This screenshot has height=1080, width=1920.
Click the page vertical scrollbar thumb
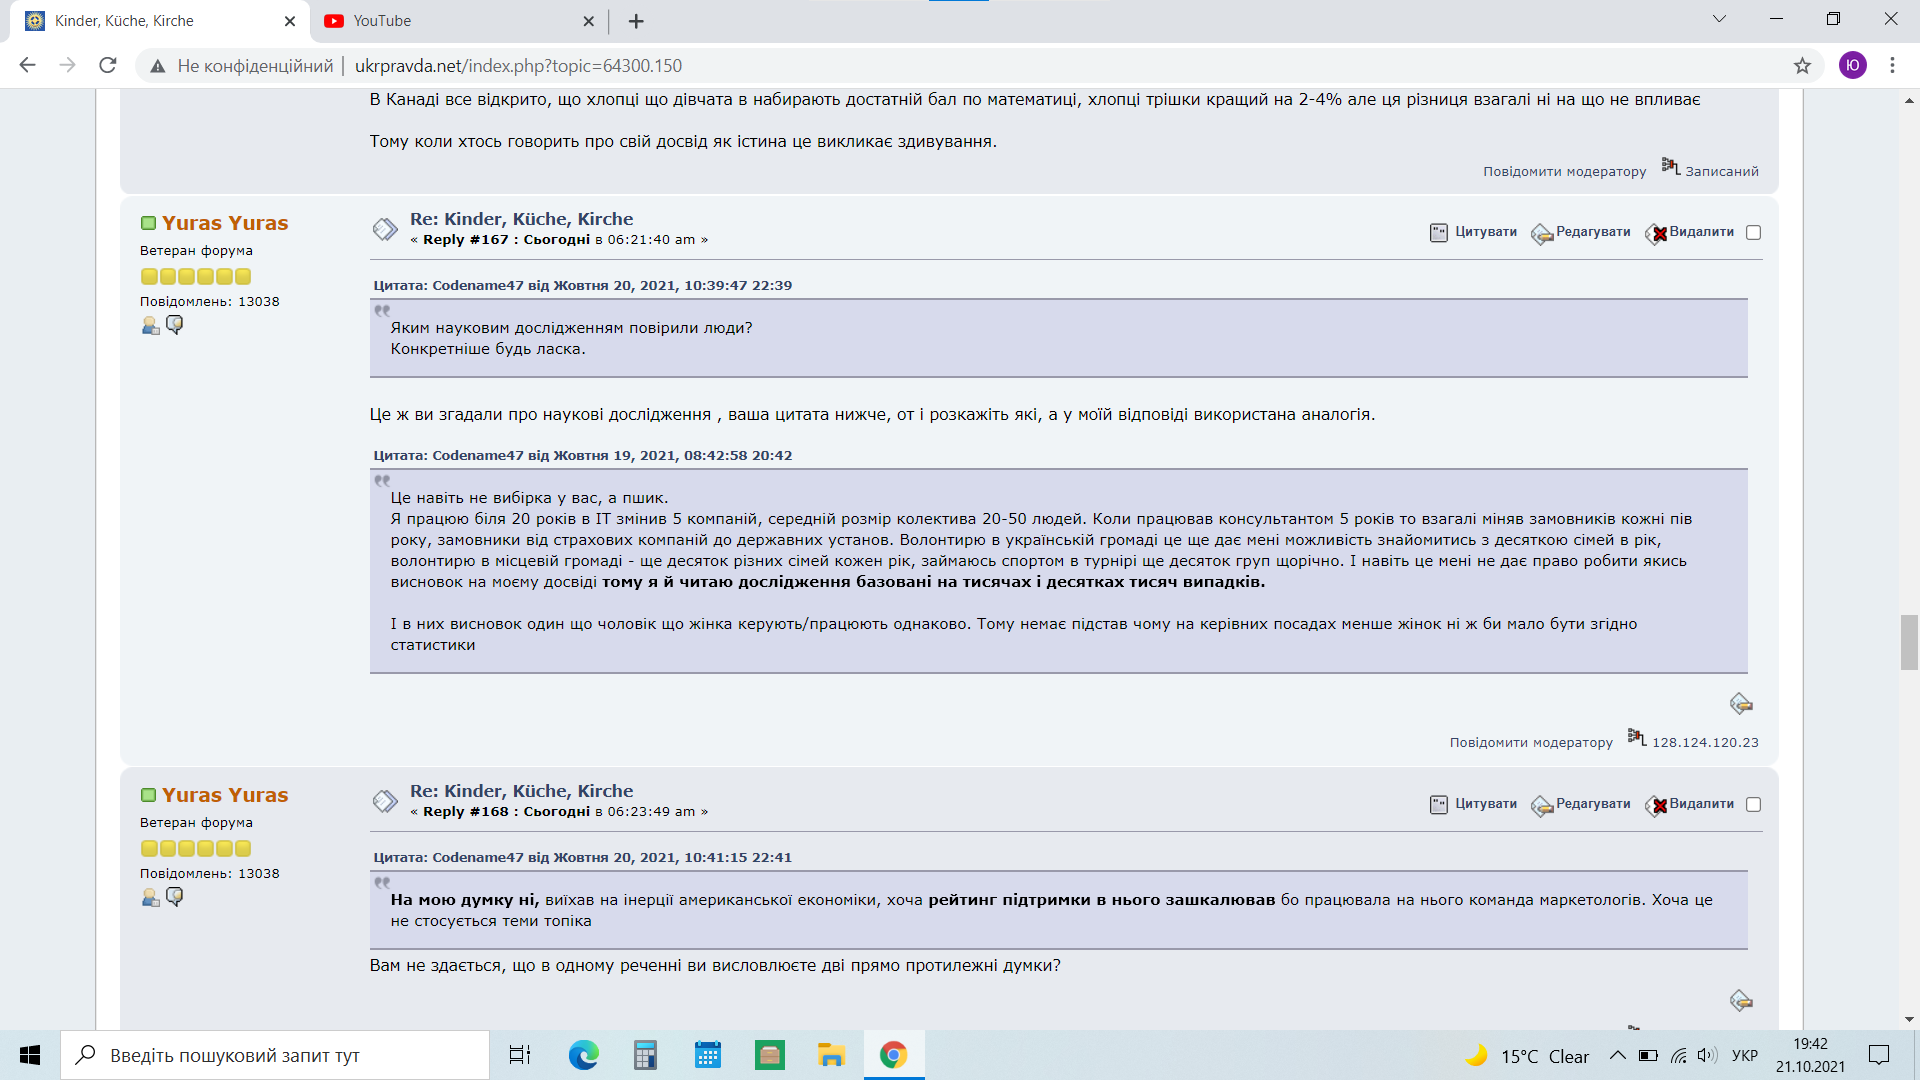tap(1909, 642)
